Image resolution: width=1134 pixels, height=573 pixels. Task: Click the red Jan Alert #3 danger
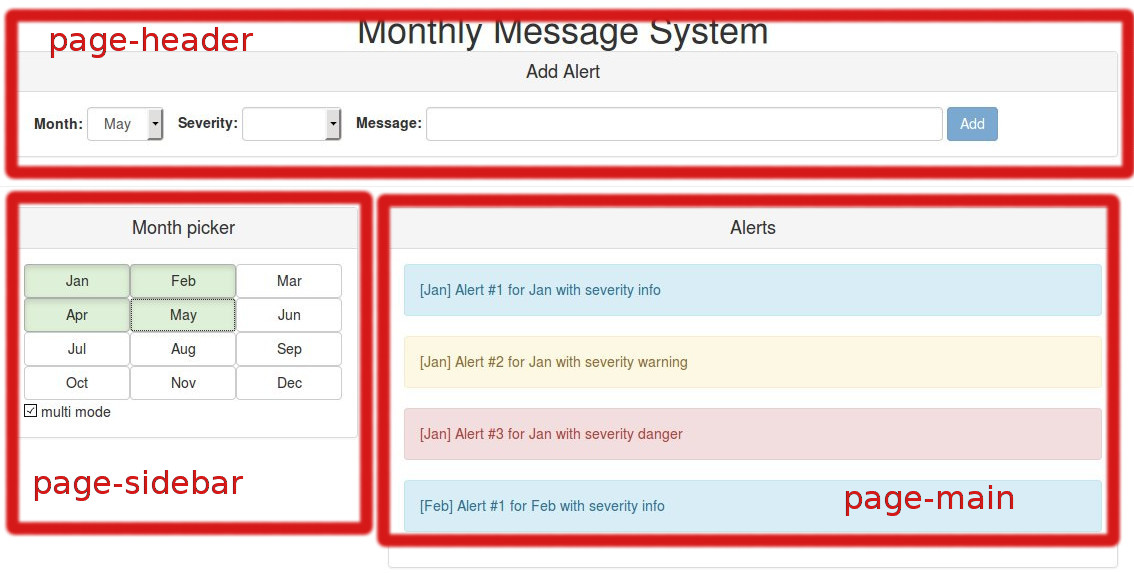pos(752,434)
